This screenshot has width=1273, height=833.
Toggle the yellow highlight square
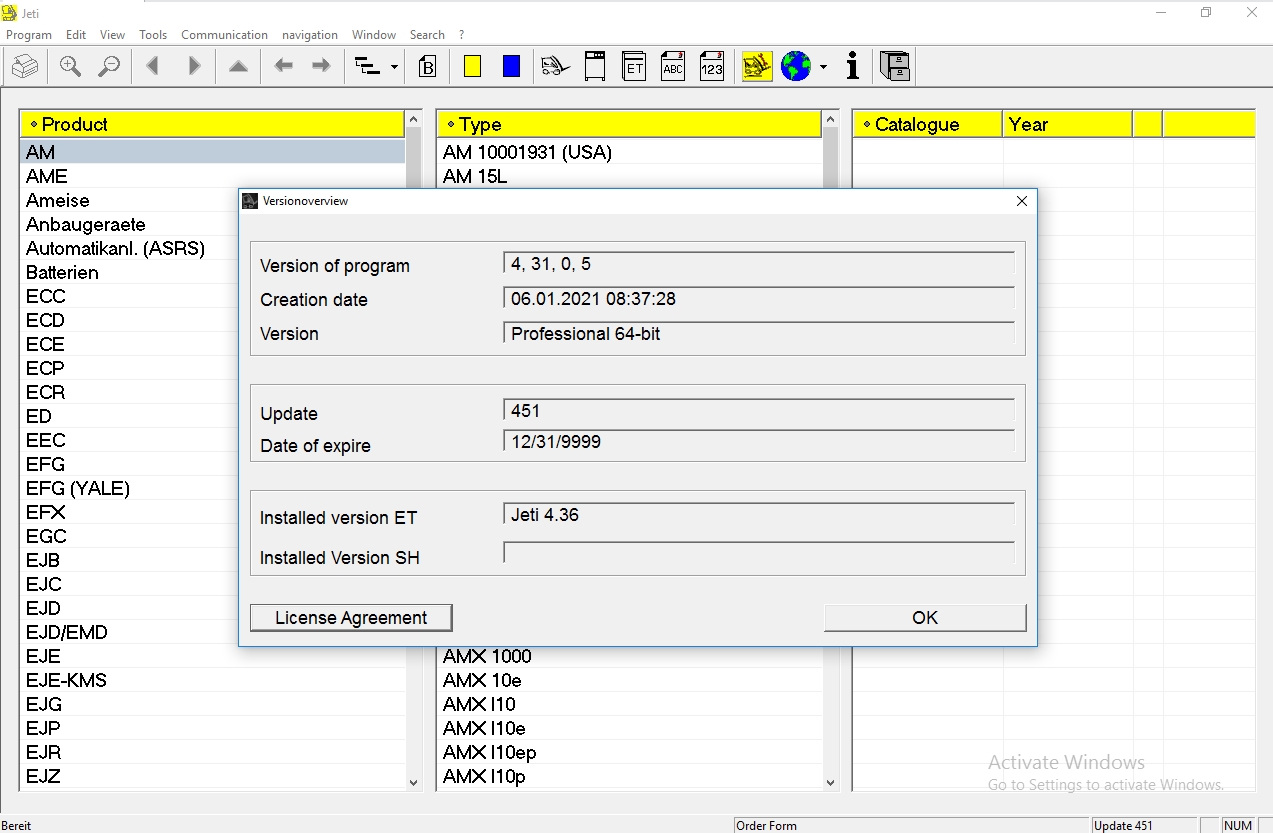point(470,65)
